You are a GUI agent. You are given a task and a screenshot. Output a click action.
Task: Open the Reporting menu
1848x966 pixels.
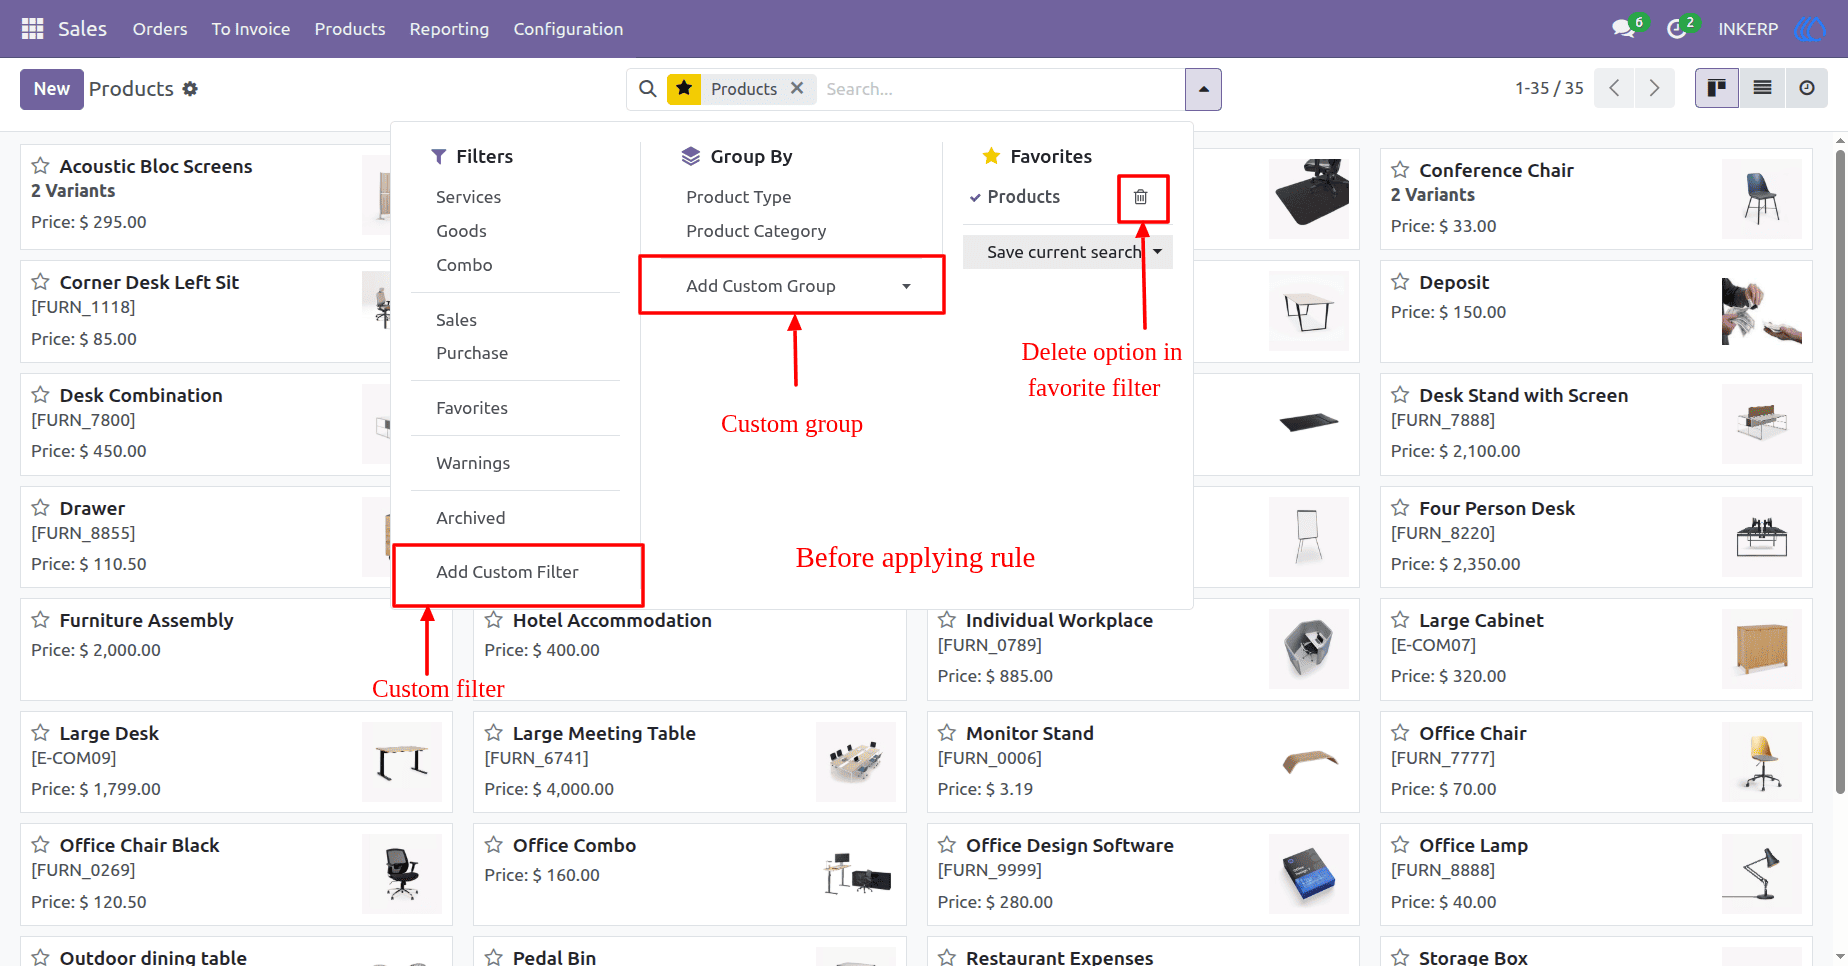coord(449,29)
